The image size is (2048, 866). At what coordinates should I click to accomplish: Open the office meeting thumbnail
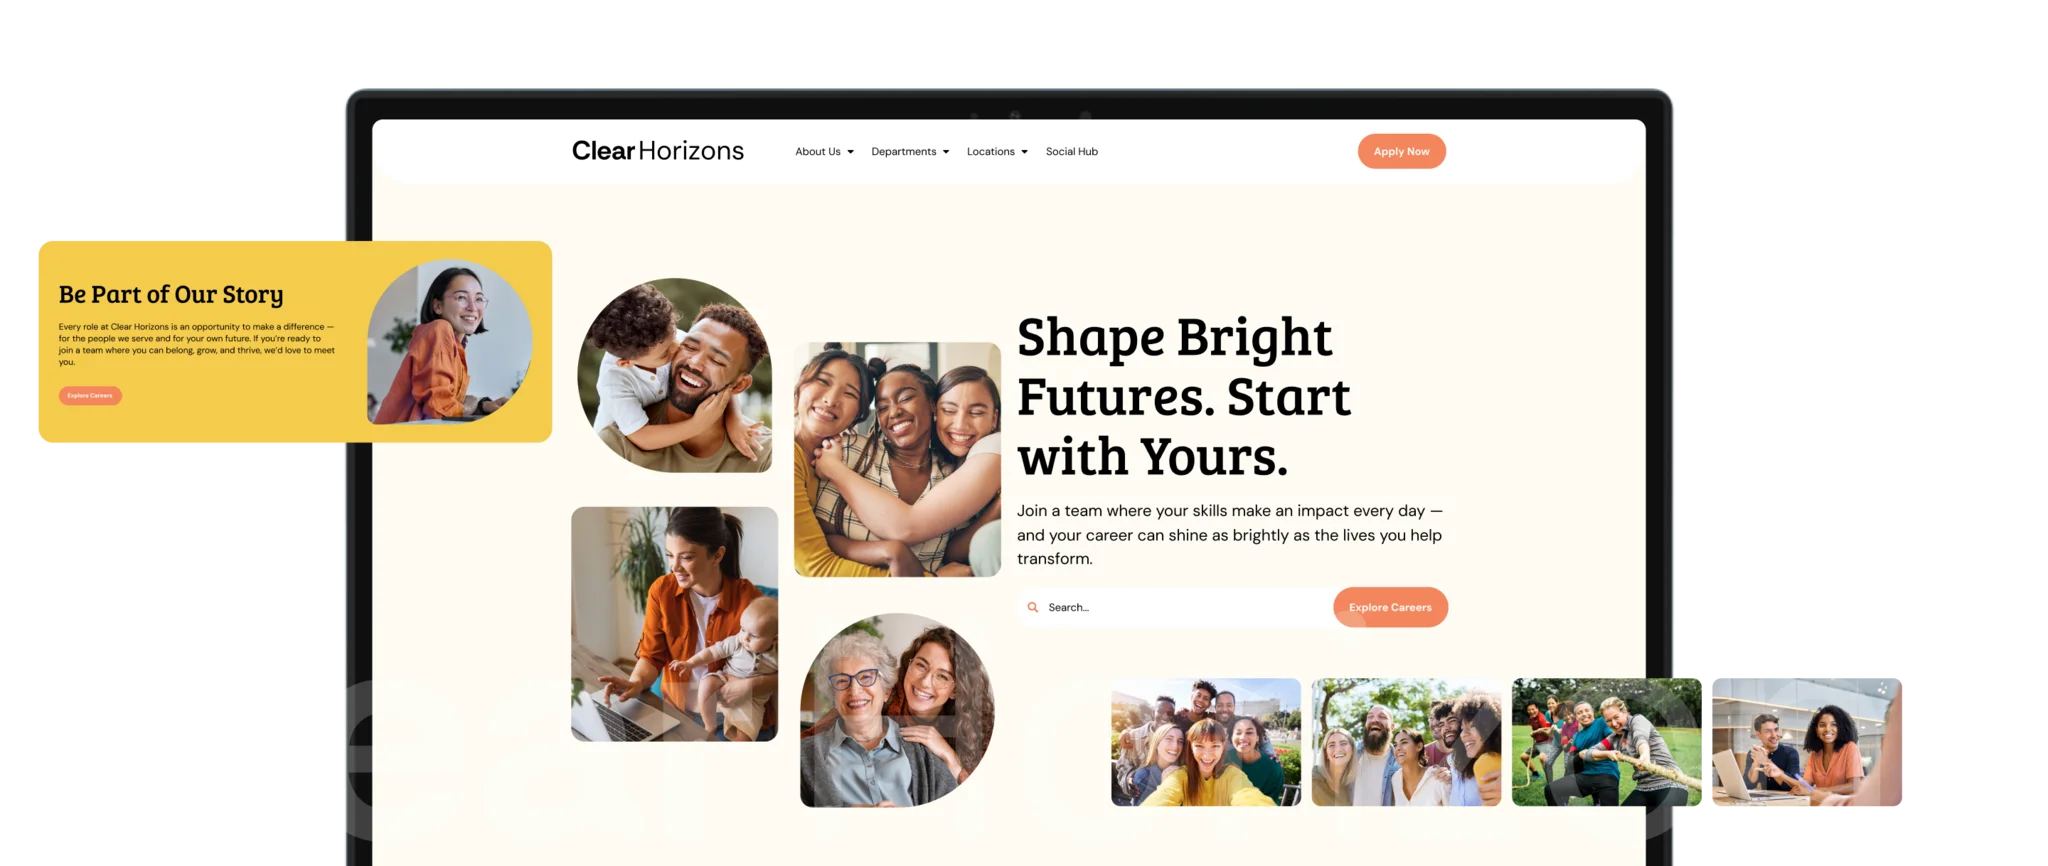pyautogui.click(x=1806, y=742)
